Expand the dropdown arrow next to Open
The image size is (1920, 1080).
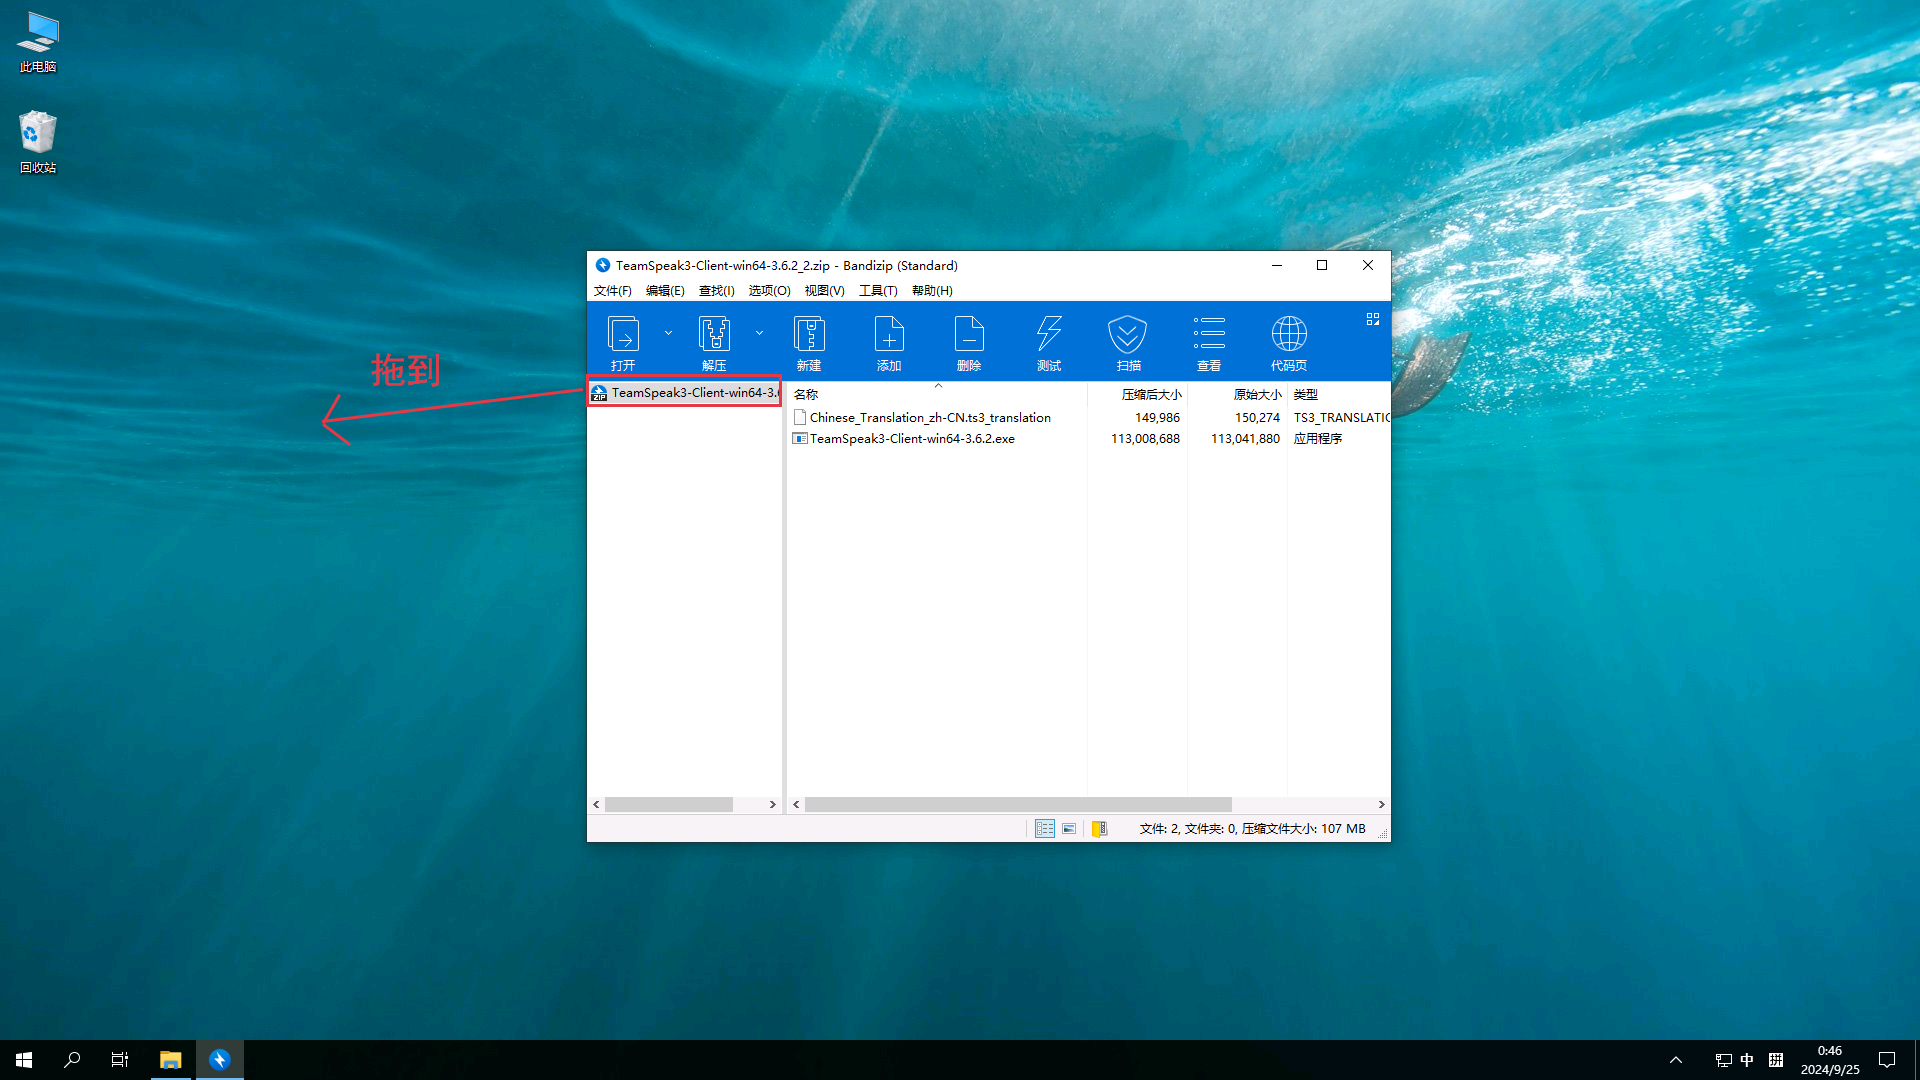point(668,333)
